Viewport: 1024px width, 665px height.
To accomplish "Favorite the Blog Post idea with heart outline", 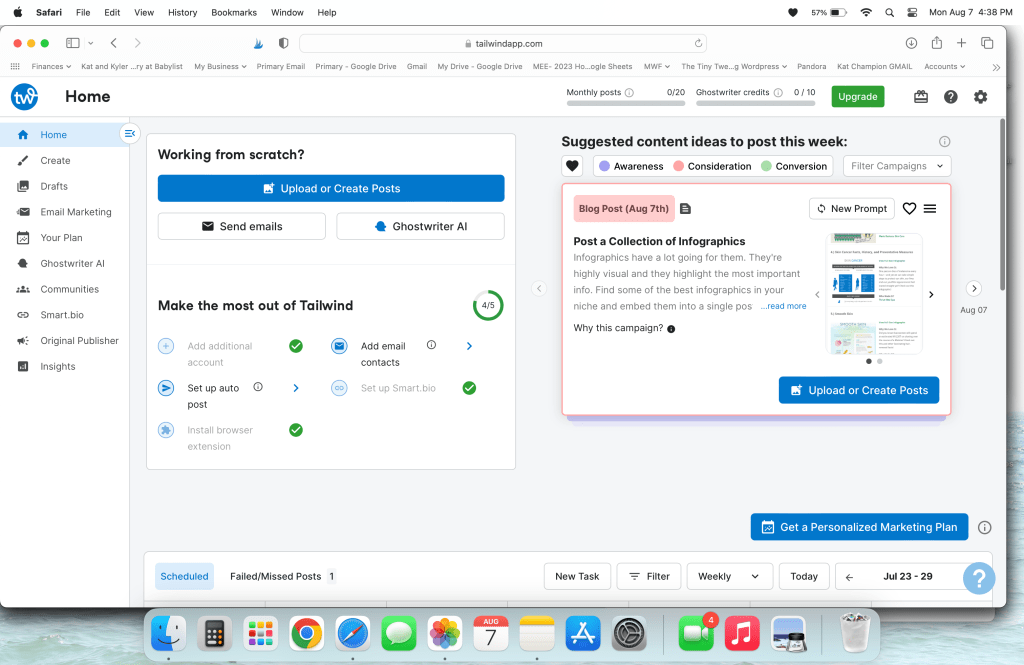I will (x=909, y=209).
